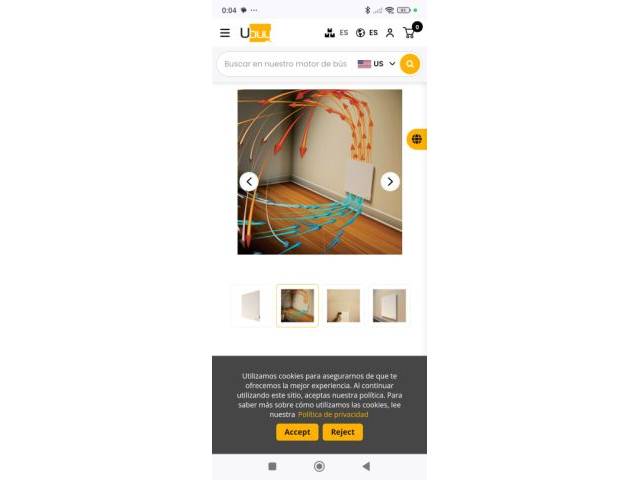640x480 pixels.
Task: Open the Política de privacidad link
Action: [333, 415]
